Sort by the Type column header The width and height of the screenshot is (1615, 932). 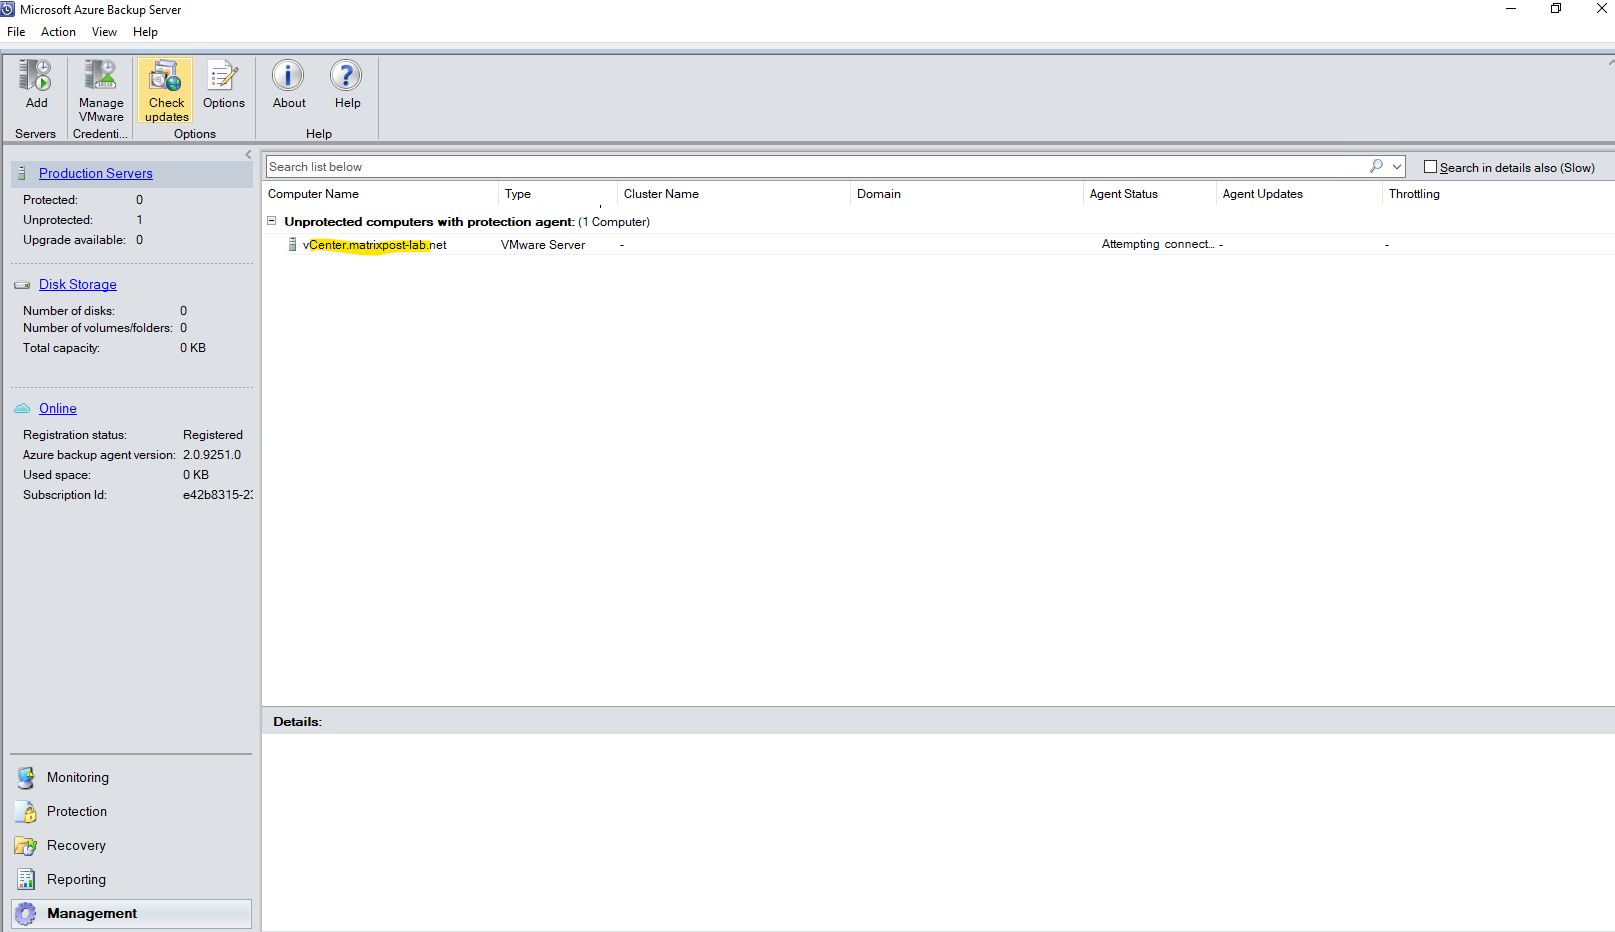pos(558,194)
